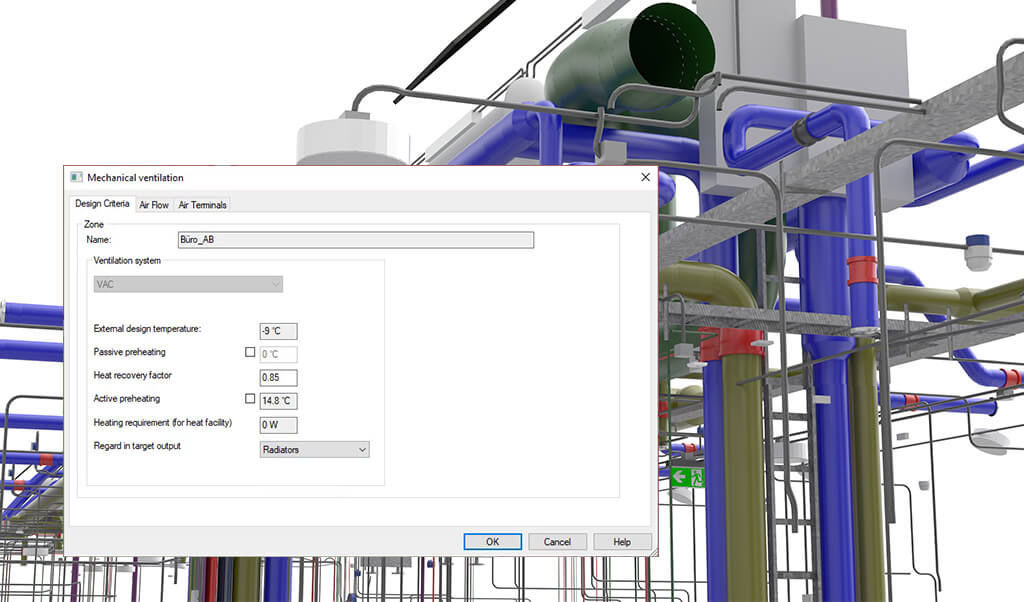
Task: Close the Mechanical ventilation dialog
Action: [x=645, y=177]
